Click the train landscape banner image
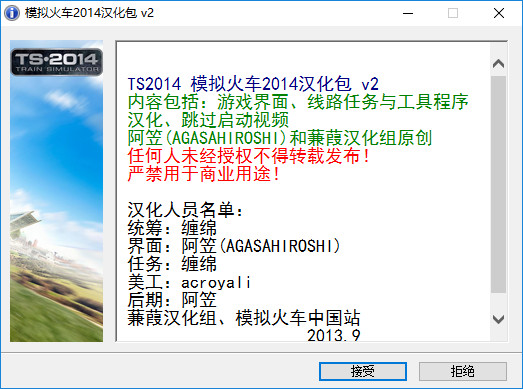The height and width of the screenshot is (389, 523). 56,191
